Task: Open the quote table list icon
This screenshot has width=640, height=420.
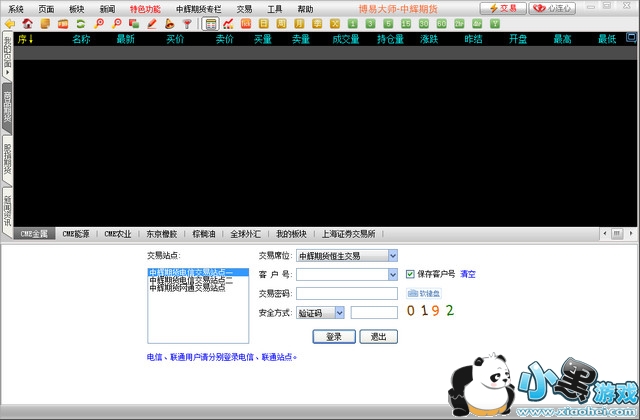Action: (x=210, y=23)
